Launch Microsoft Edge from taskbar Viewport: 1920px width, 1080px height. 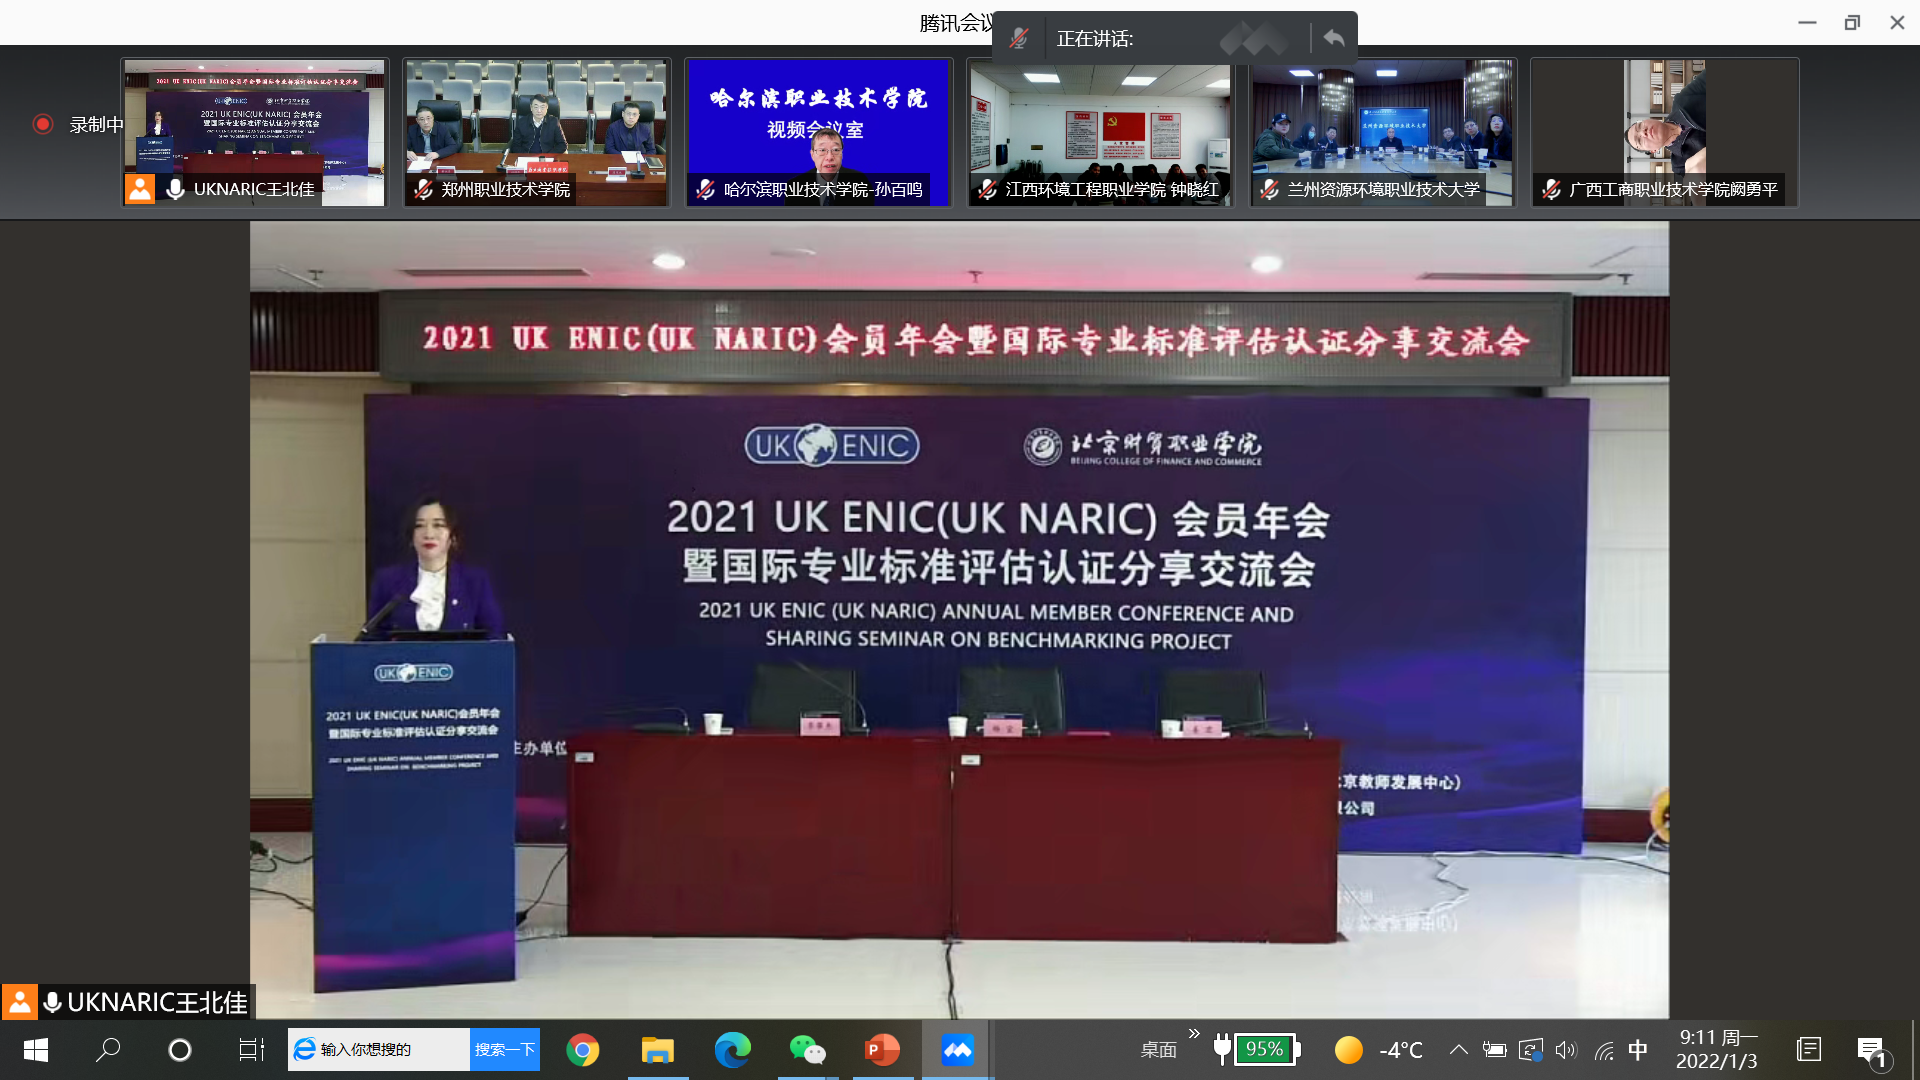coord(732,1049)
